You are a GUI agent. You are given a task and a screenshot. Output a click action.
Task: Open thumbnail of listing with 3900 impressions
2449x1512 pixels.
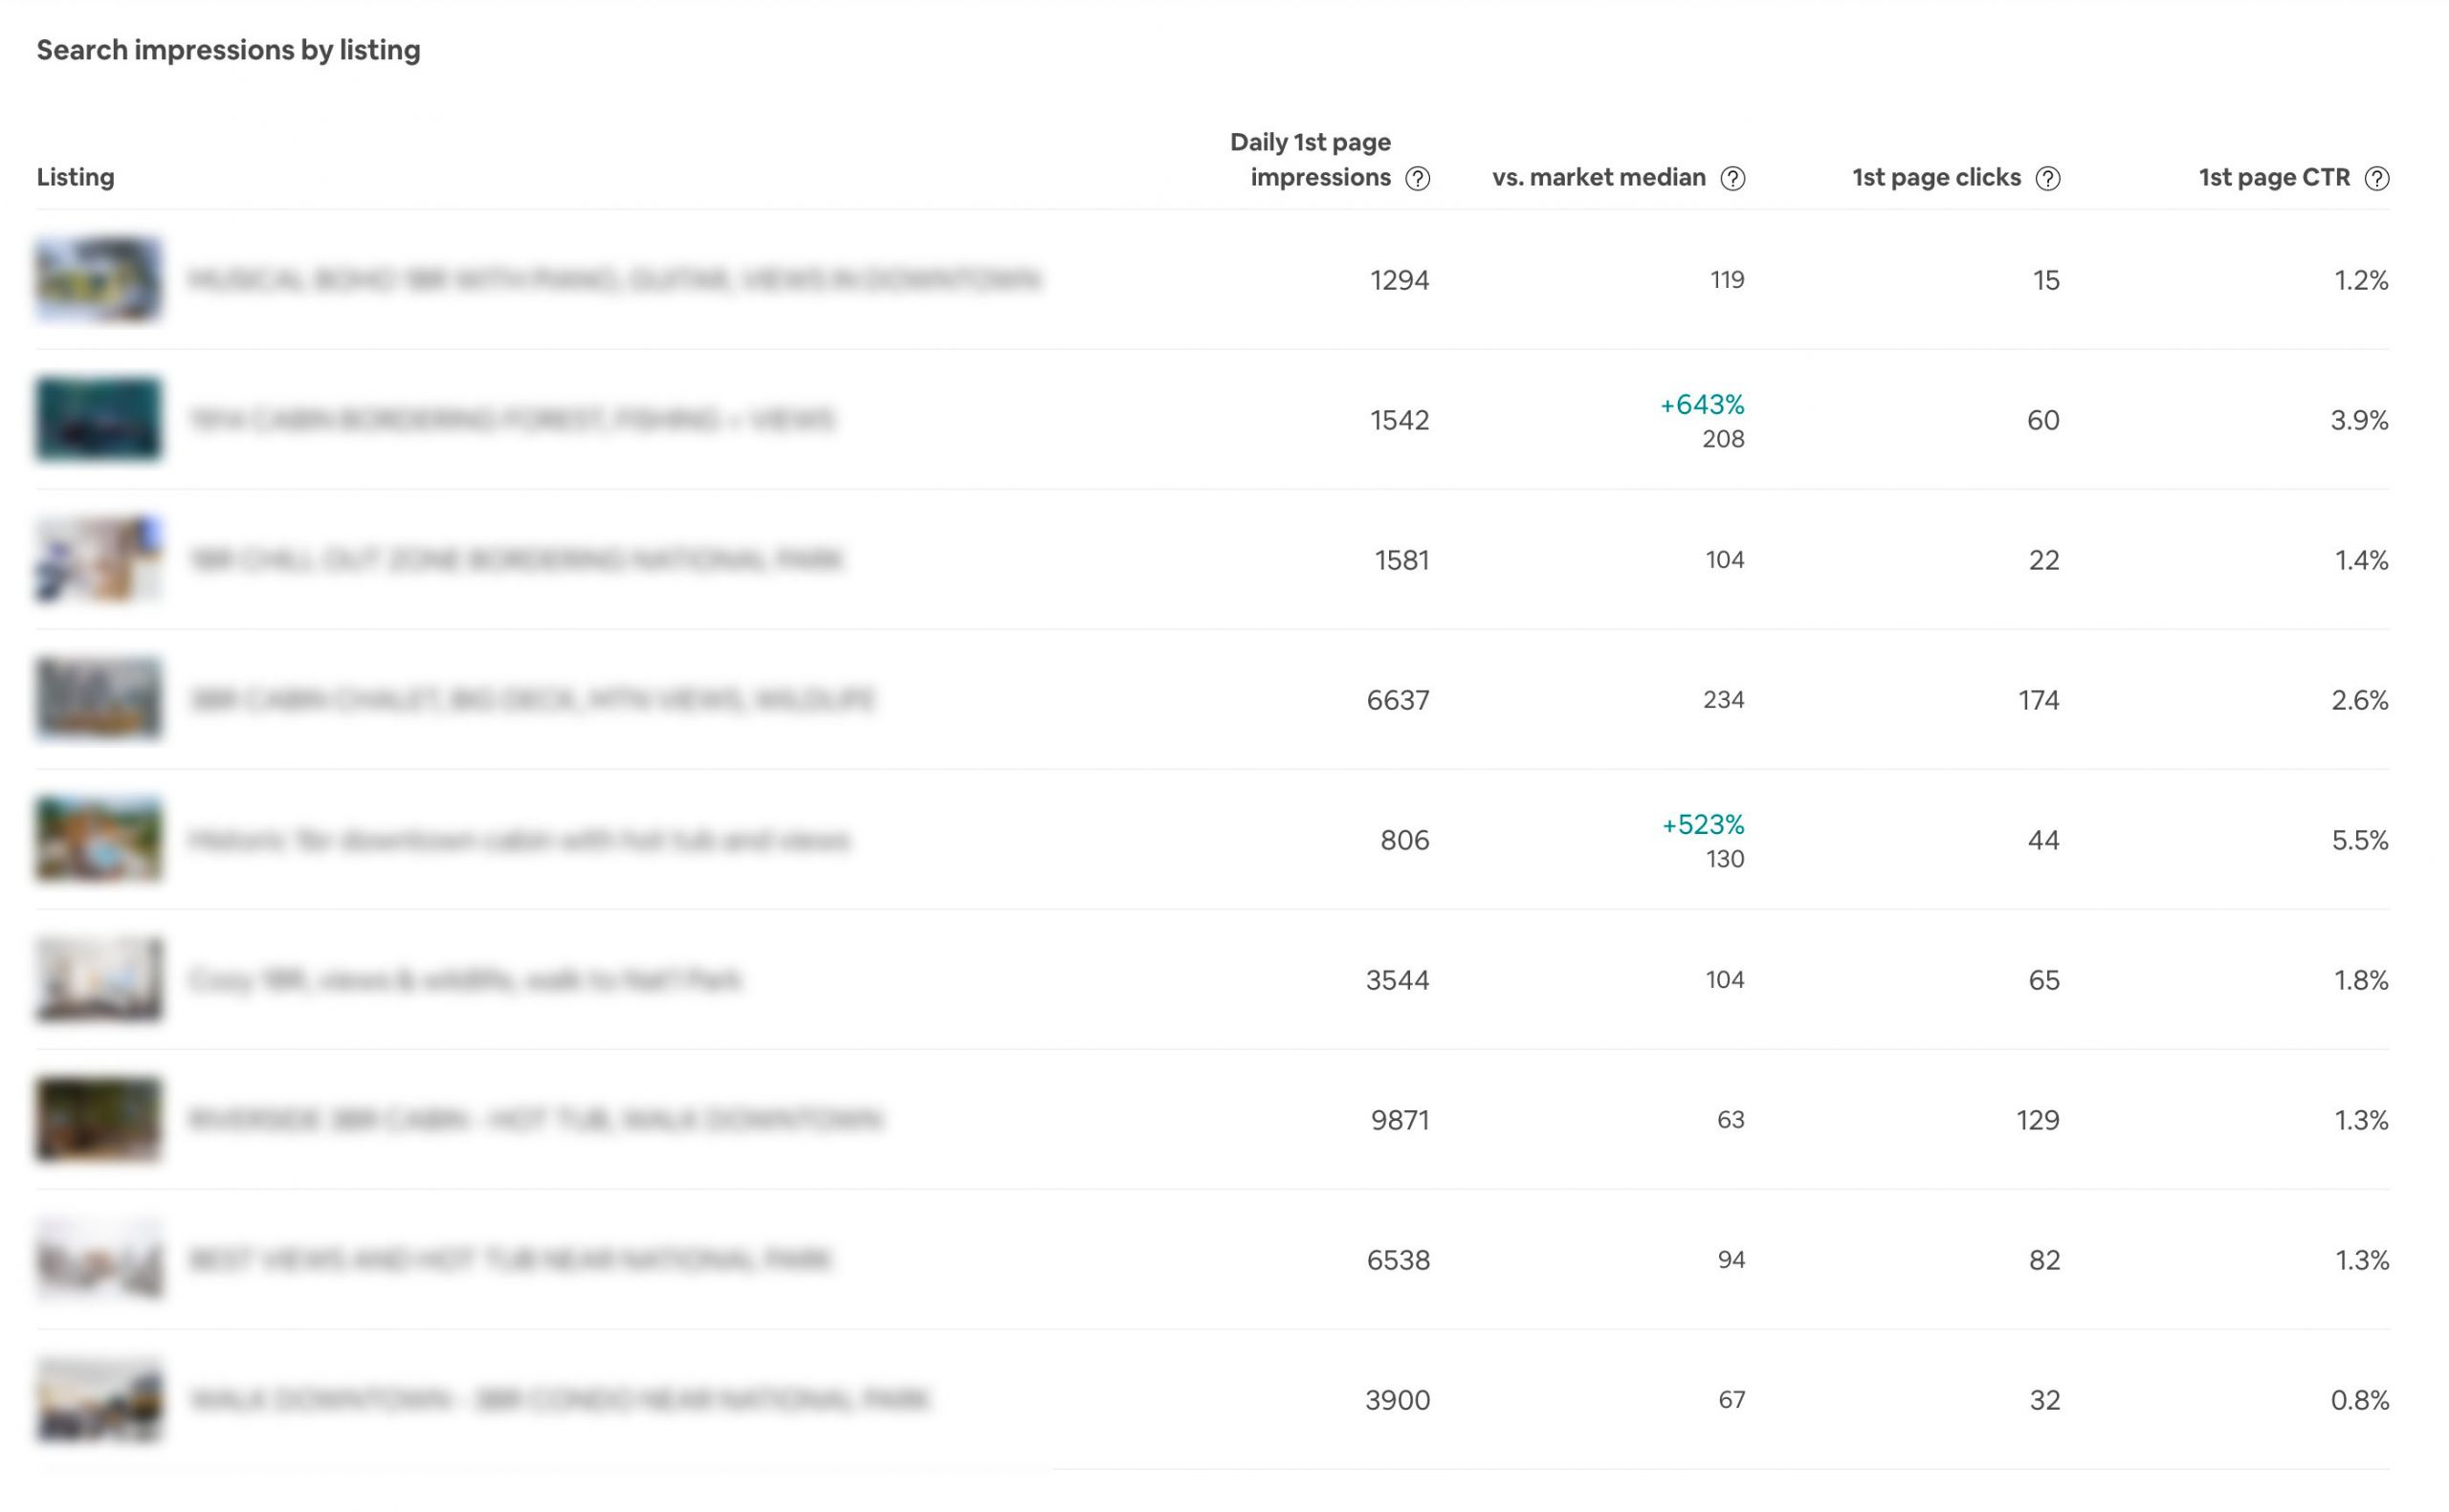[x=98, y=1399]
